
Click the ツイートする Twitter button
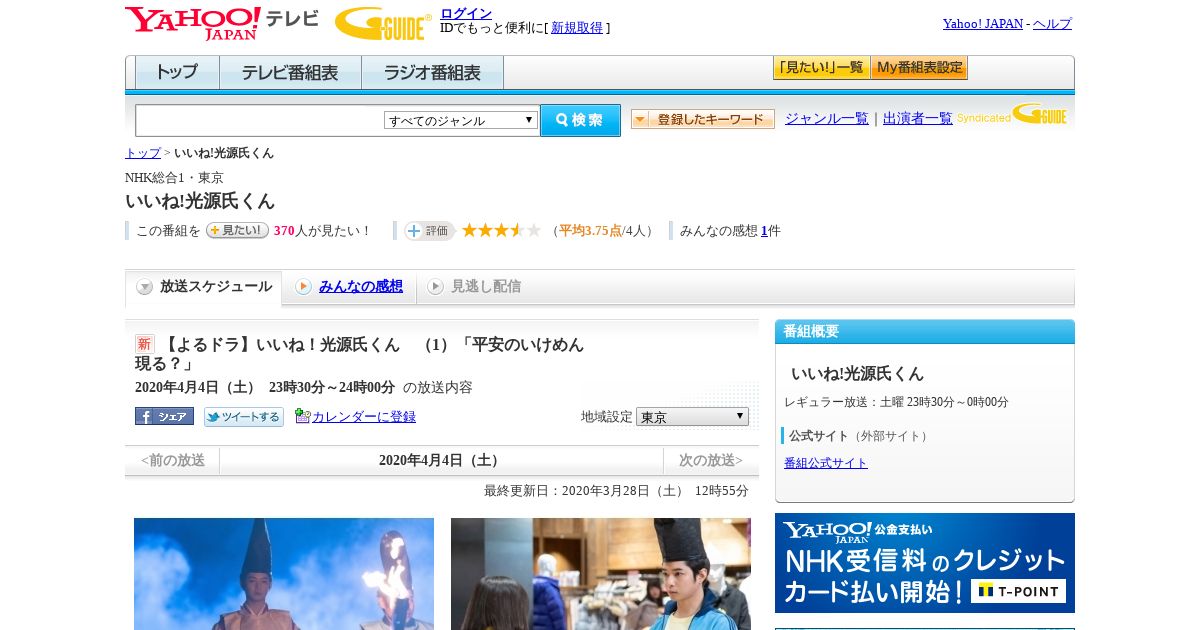tap(244, 416)
